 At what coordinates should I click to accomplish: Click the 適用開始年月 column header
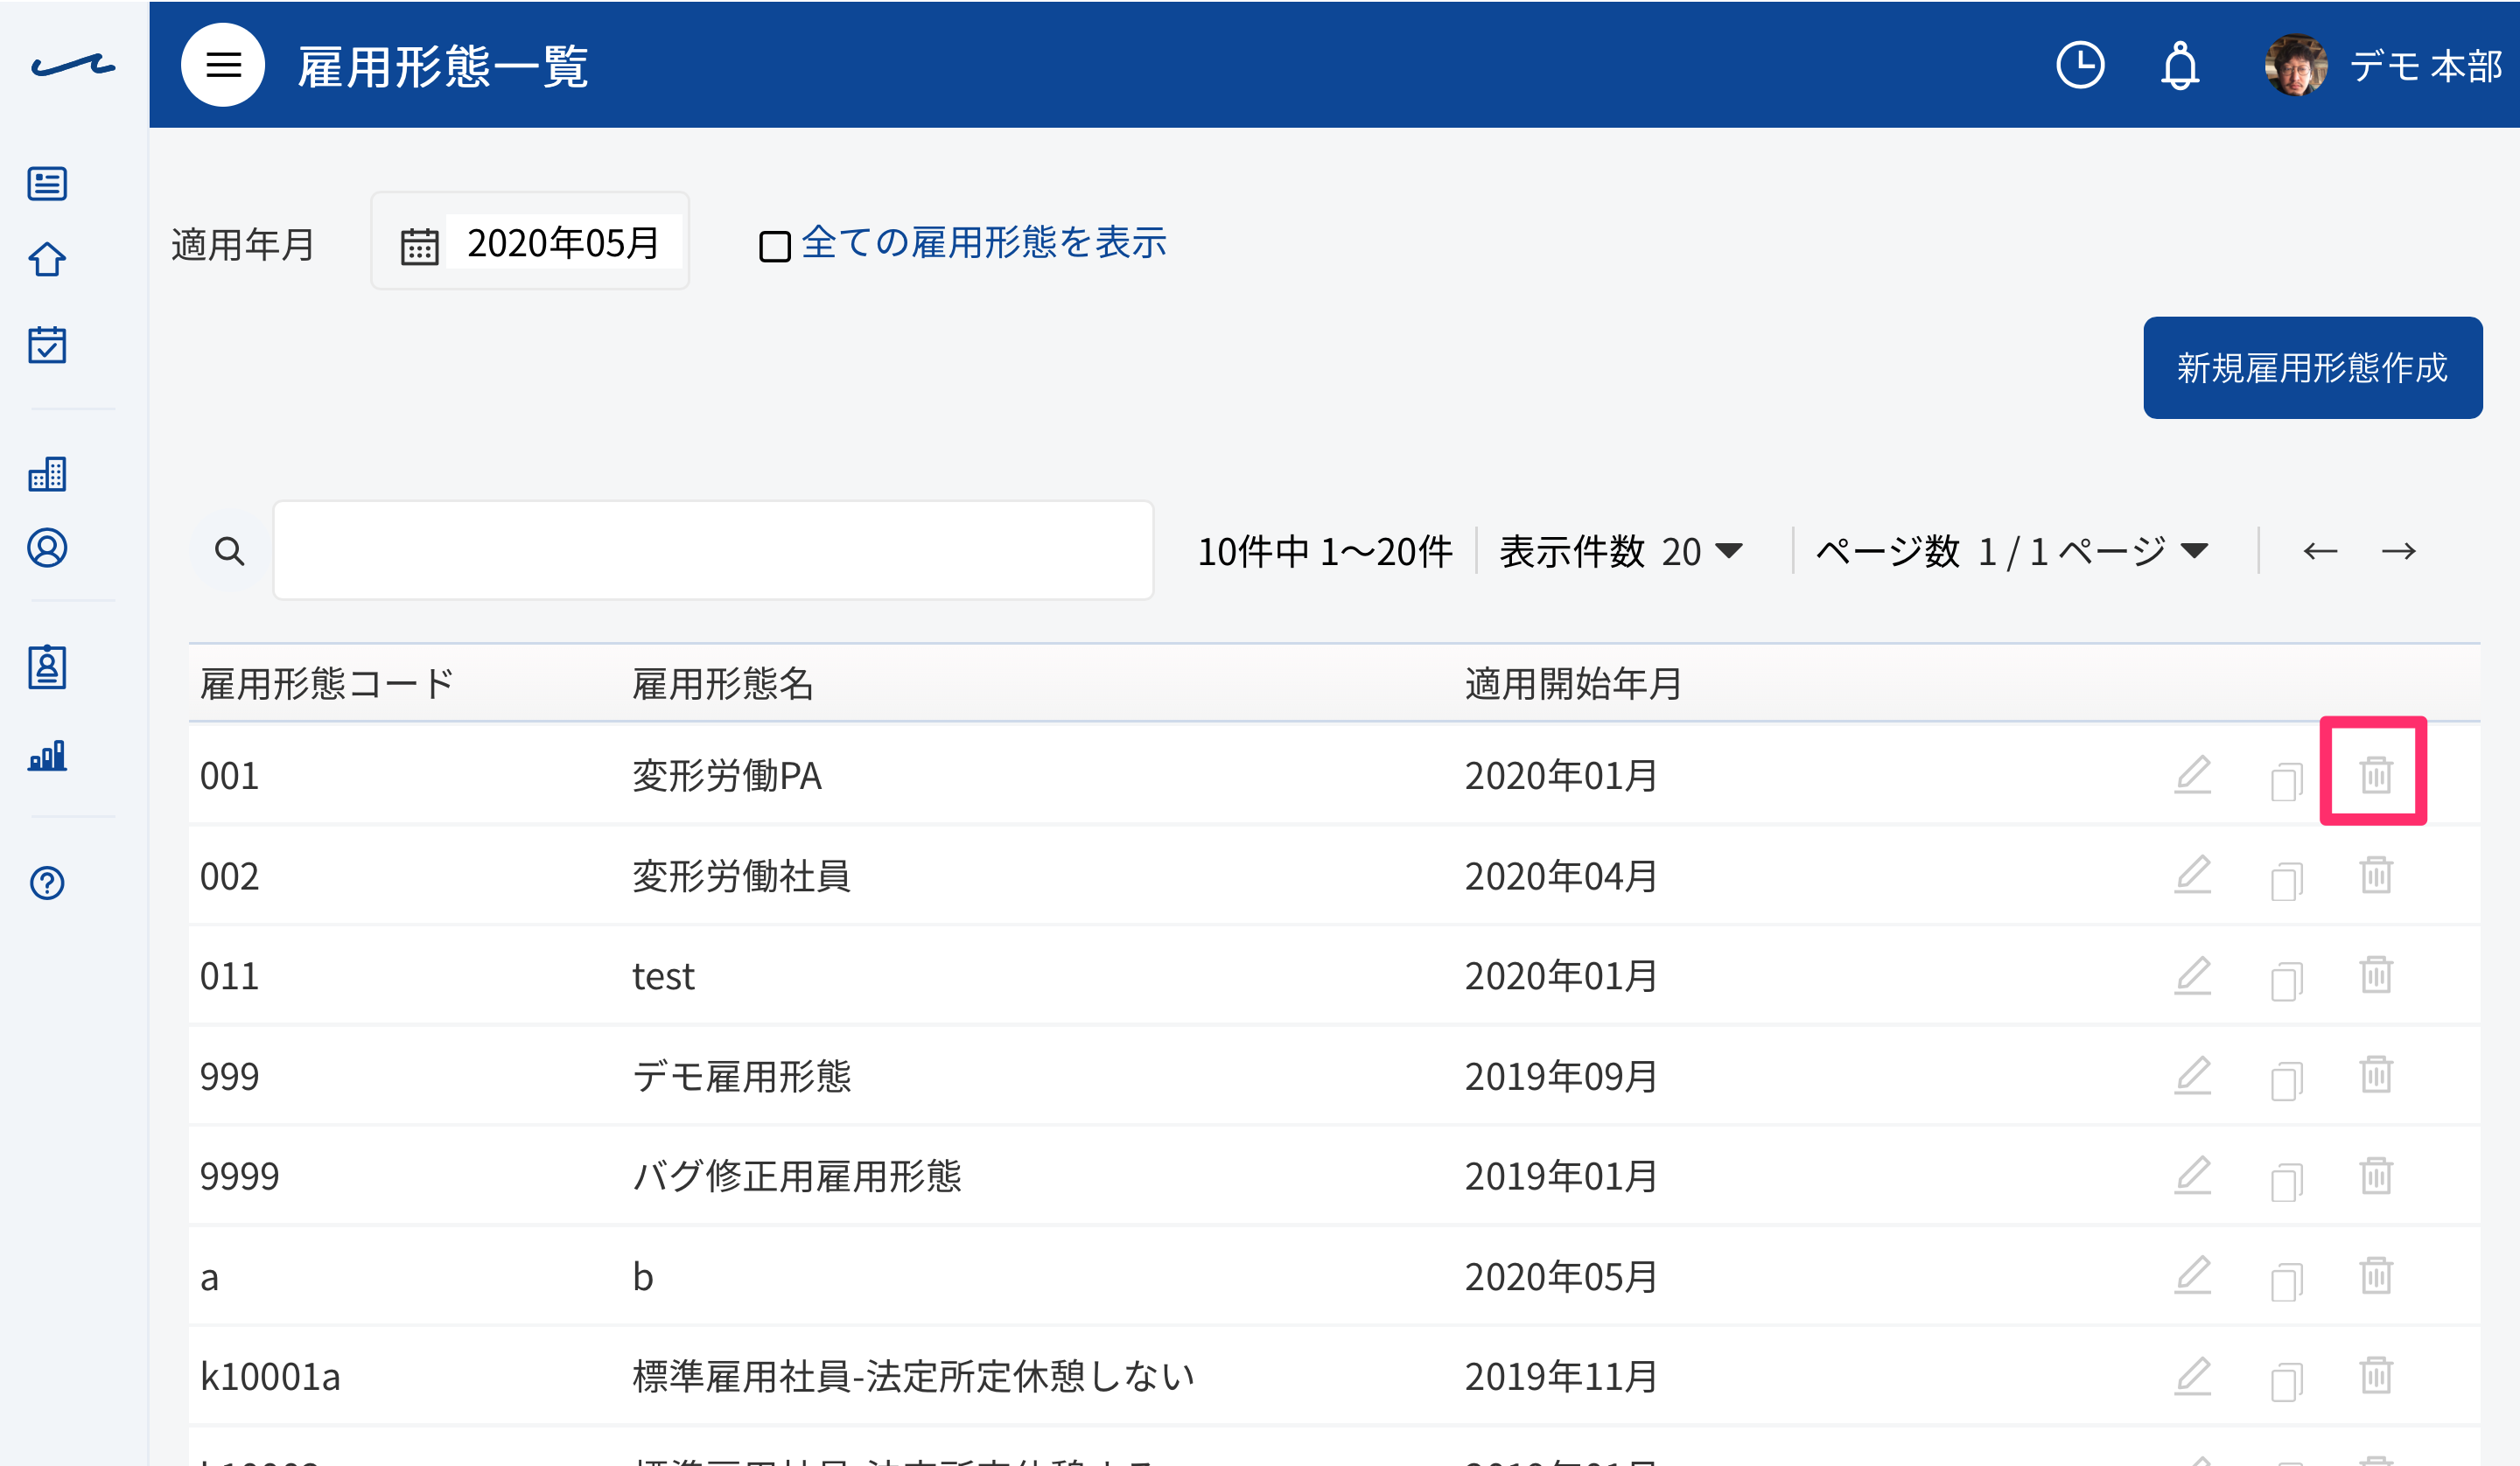click(x=1574, y=684)
